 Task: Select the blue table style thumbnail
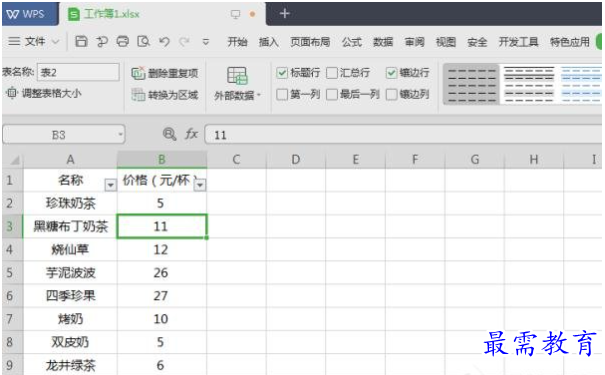[x=580, y=84]
